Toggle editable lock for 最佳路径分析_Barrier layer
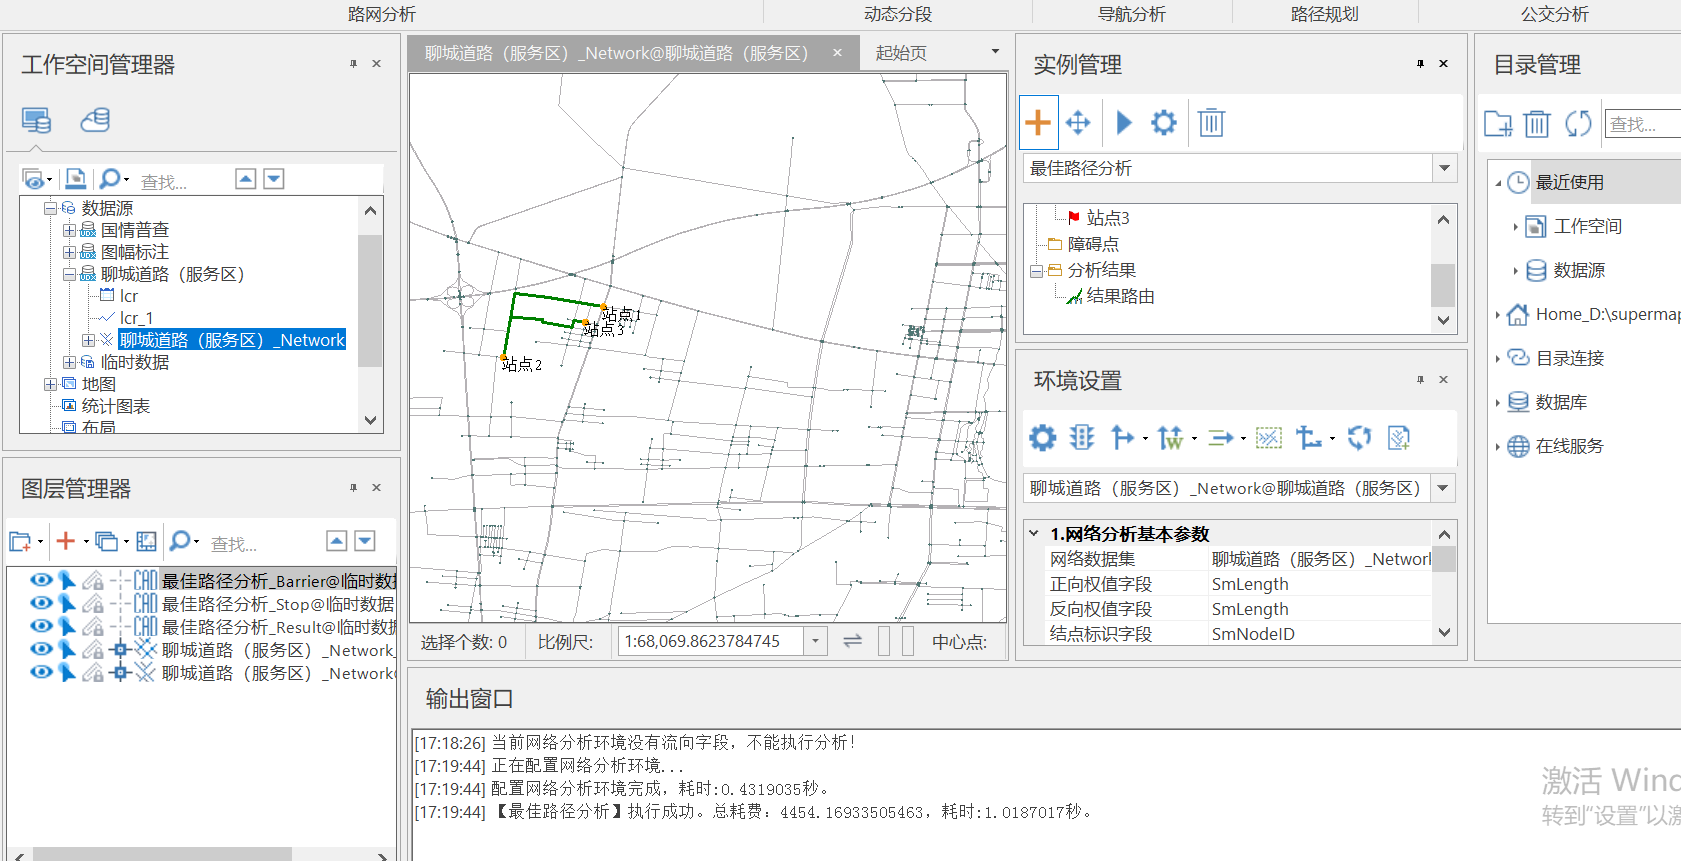 point(93,580)
